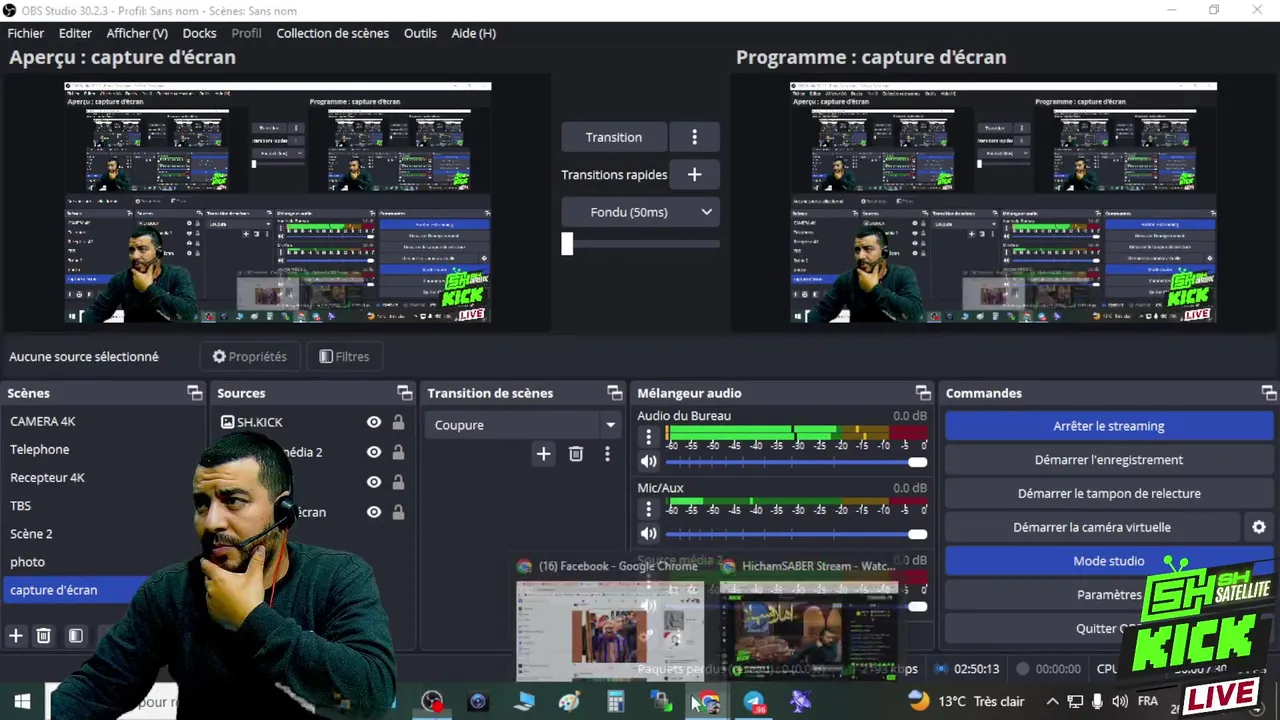This screenshot has width=1280, height=720.
Task: Open the Transition button's three-dot menu
Action: tap(694, 137)
